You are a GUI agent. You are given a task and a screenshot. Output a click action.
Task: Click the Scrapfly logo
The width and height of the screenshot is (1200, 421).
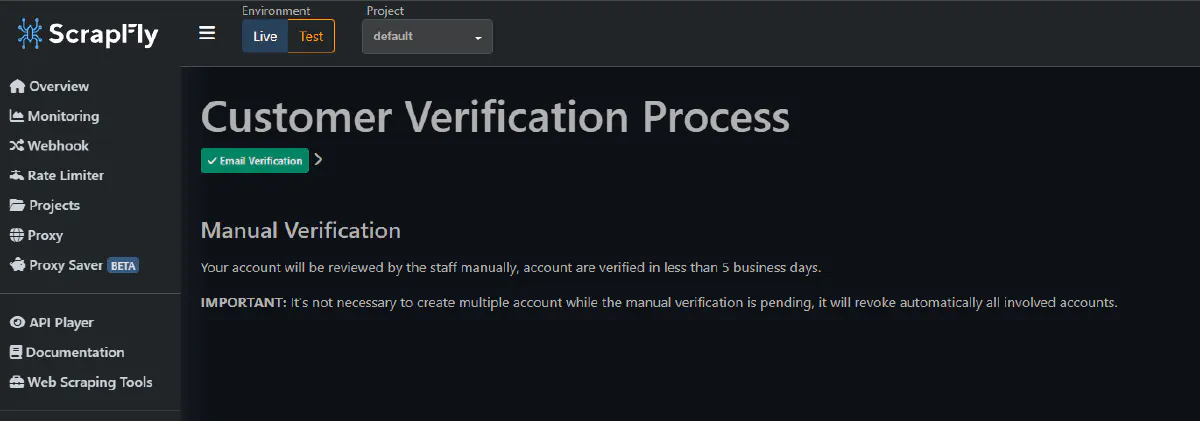point(88,34)
